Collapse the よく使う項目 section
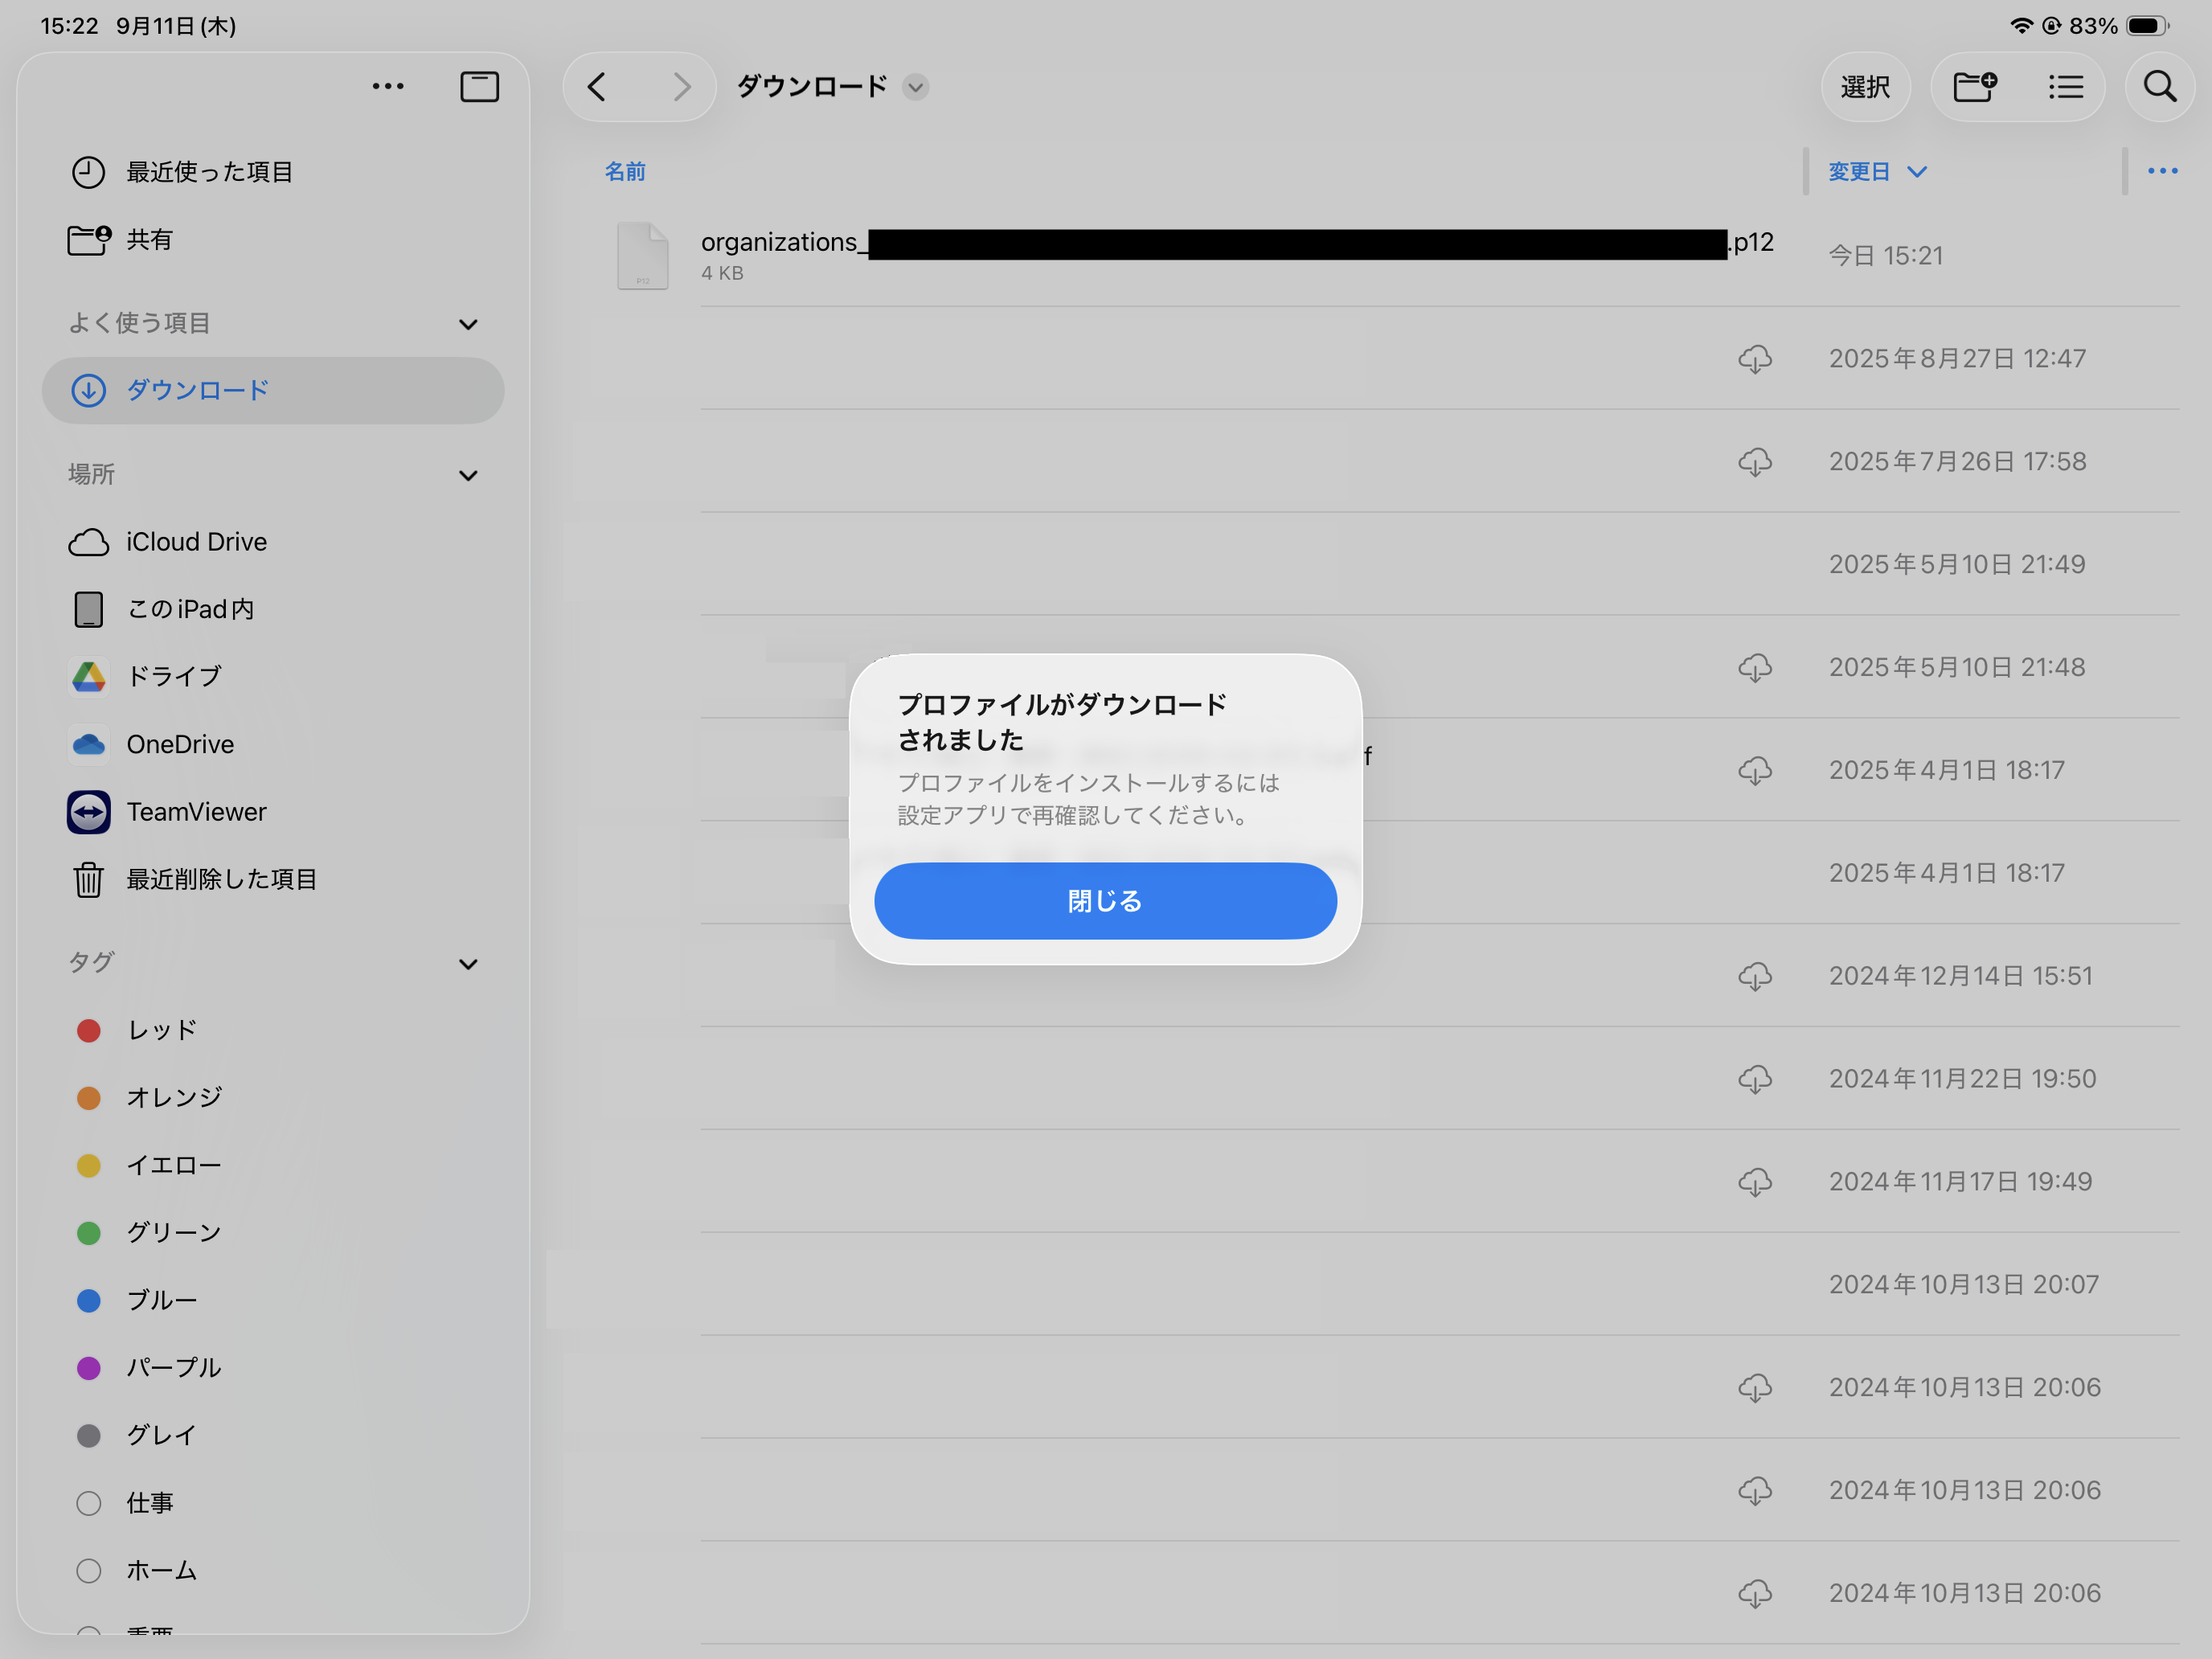The height and width of the screenshot is (1659, 2212). tap(468, 324)
